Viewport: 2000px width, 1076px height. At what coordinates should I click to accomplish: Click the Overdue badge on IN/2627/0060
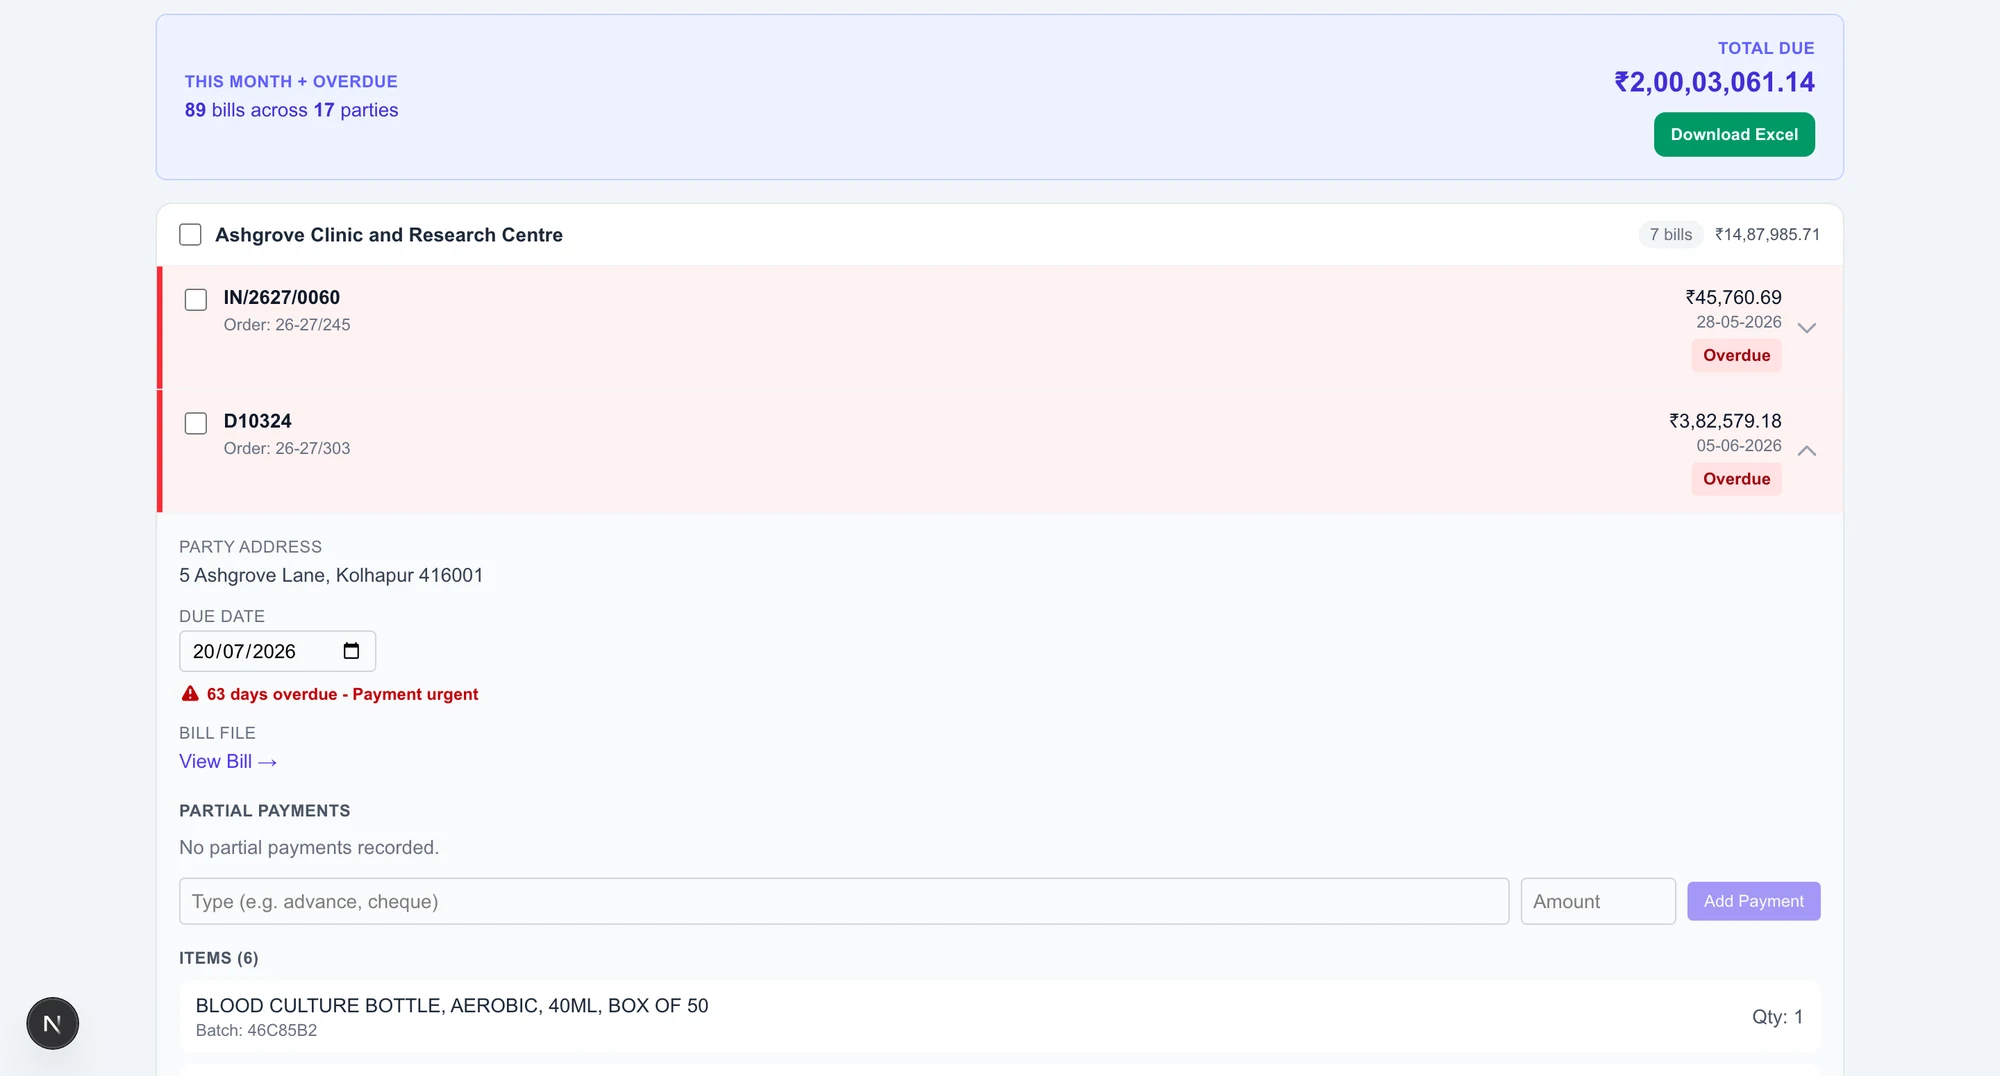1736,355
